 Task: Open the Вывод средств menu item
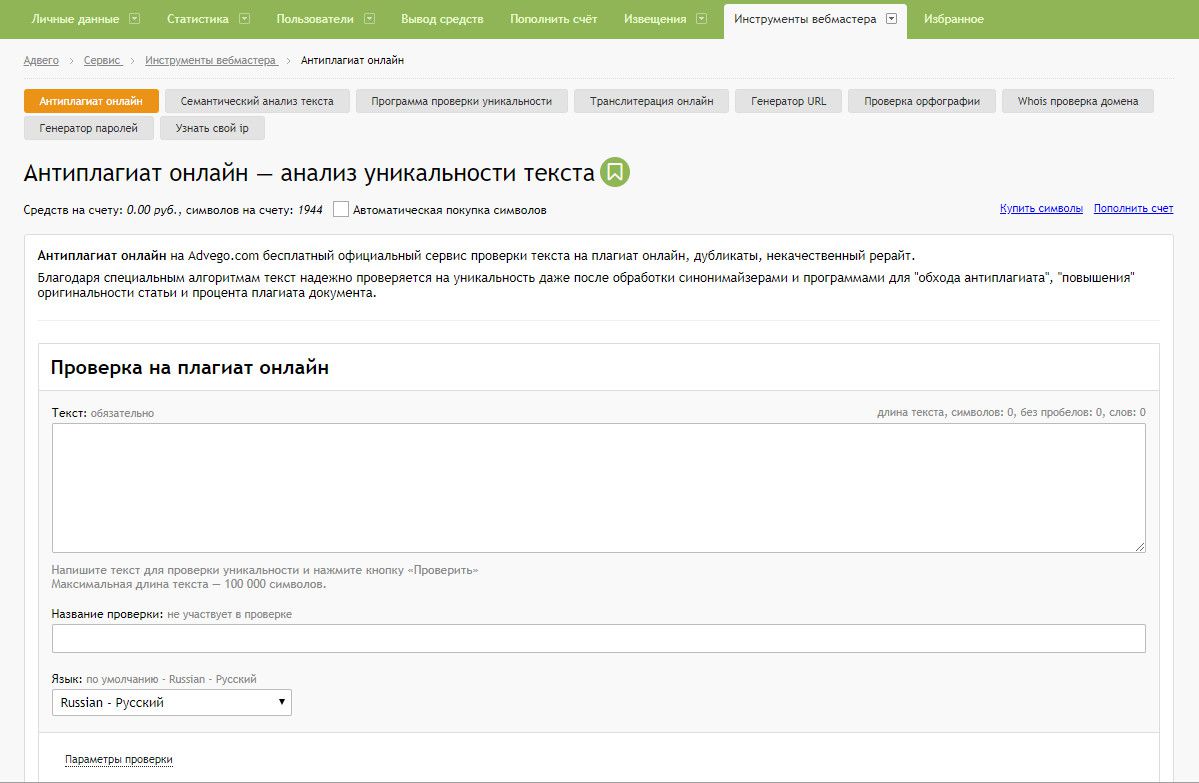tap(441, 19)
